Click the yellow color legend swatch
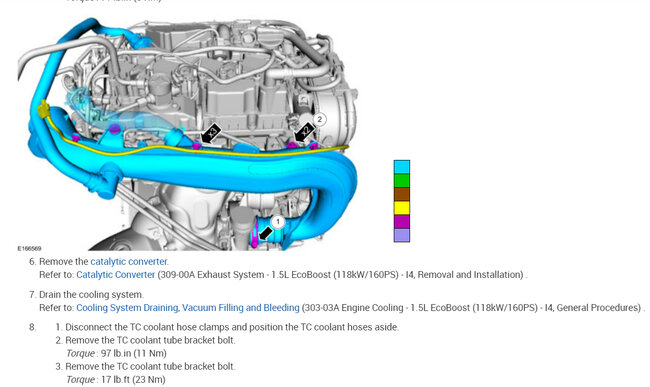This screenshot has height=387, width=650. click(402, 208)
